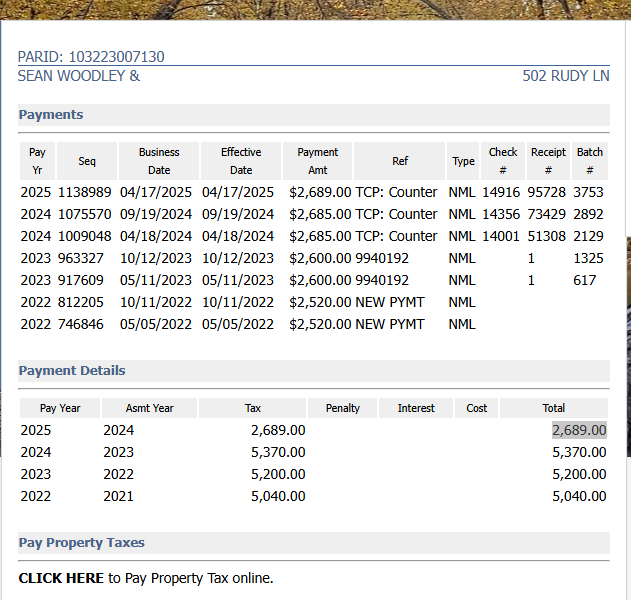This screenshot has width=631, height=600.
Task: Select the highlighted 2,689.00 total cell
Action: [579, 430]
